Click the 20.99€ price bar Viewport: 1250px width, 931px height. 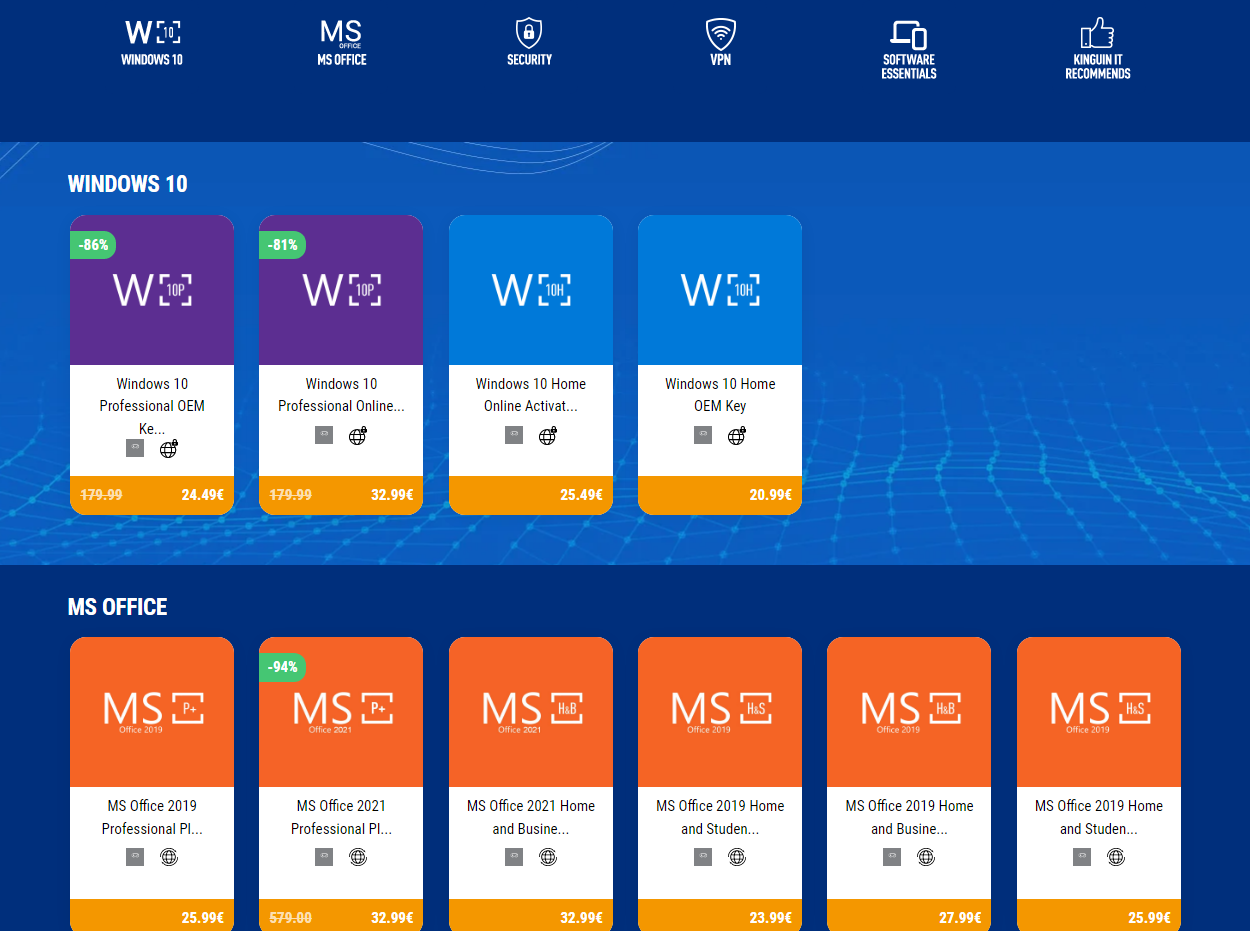click(x=720, y=495)
